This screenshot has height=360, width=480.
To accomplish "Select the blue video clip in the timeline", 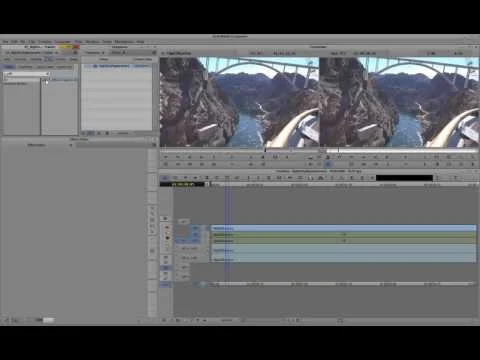I will (344, 228).
